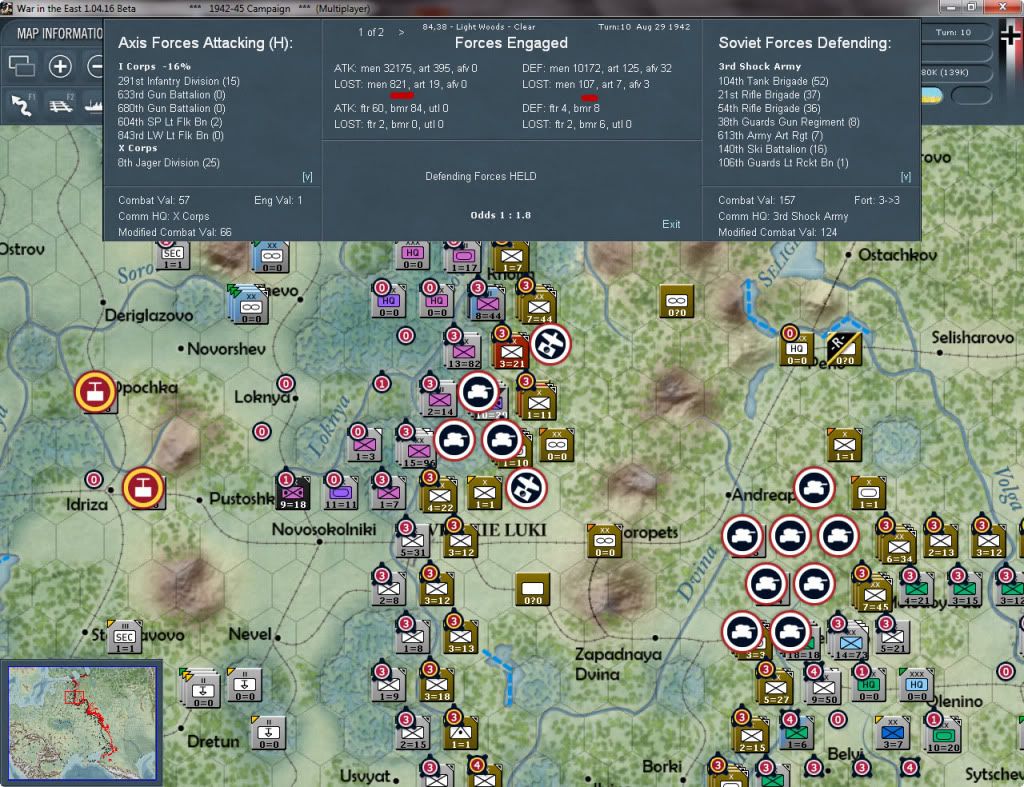Select the Soviet unit 0?0 west of Ostachkov
The height and width of the screenshot is (787, 1024).
pyautogui.click(x=677, y=301)
